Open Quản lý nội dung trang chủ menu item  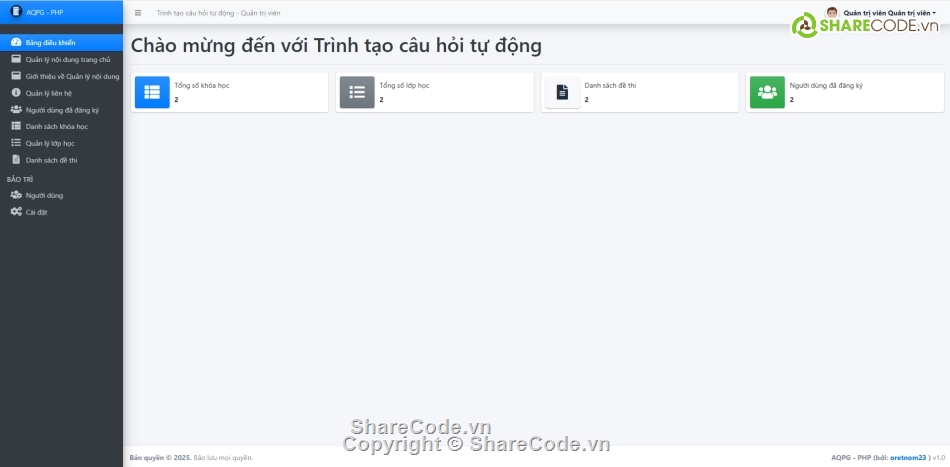click(x=61, y=59)
